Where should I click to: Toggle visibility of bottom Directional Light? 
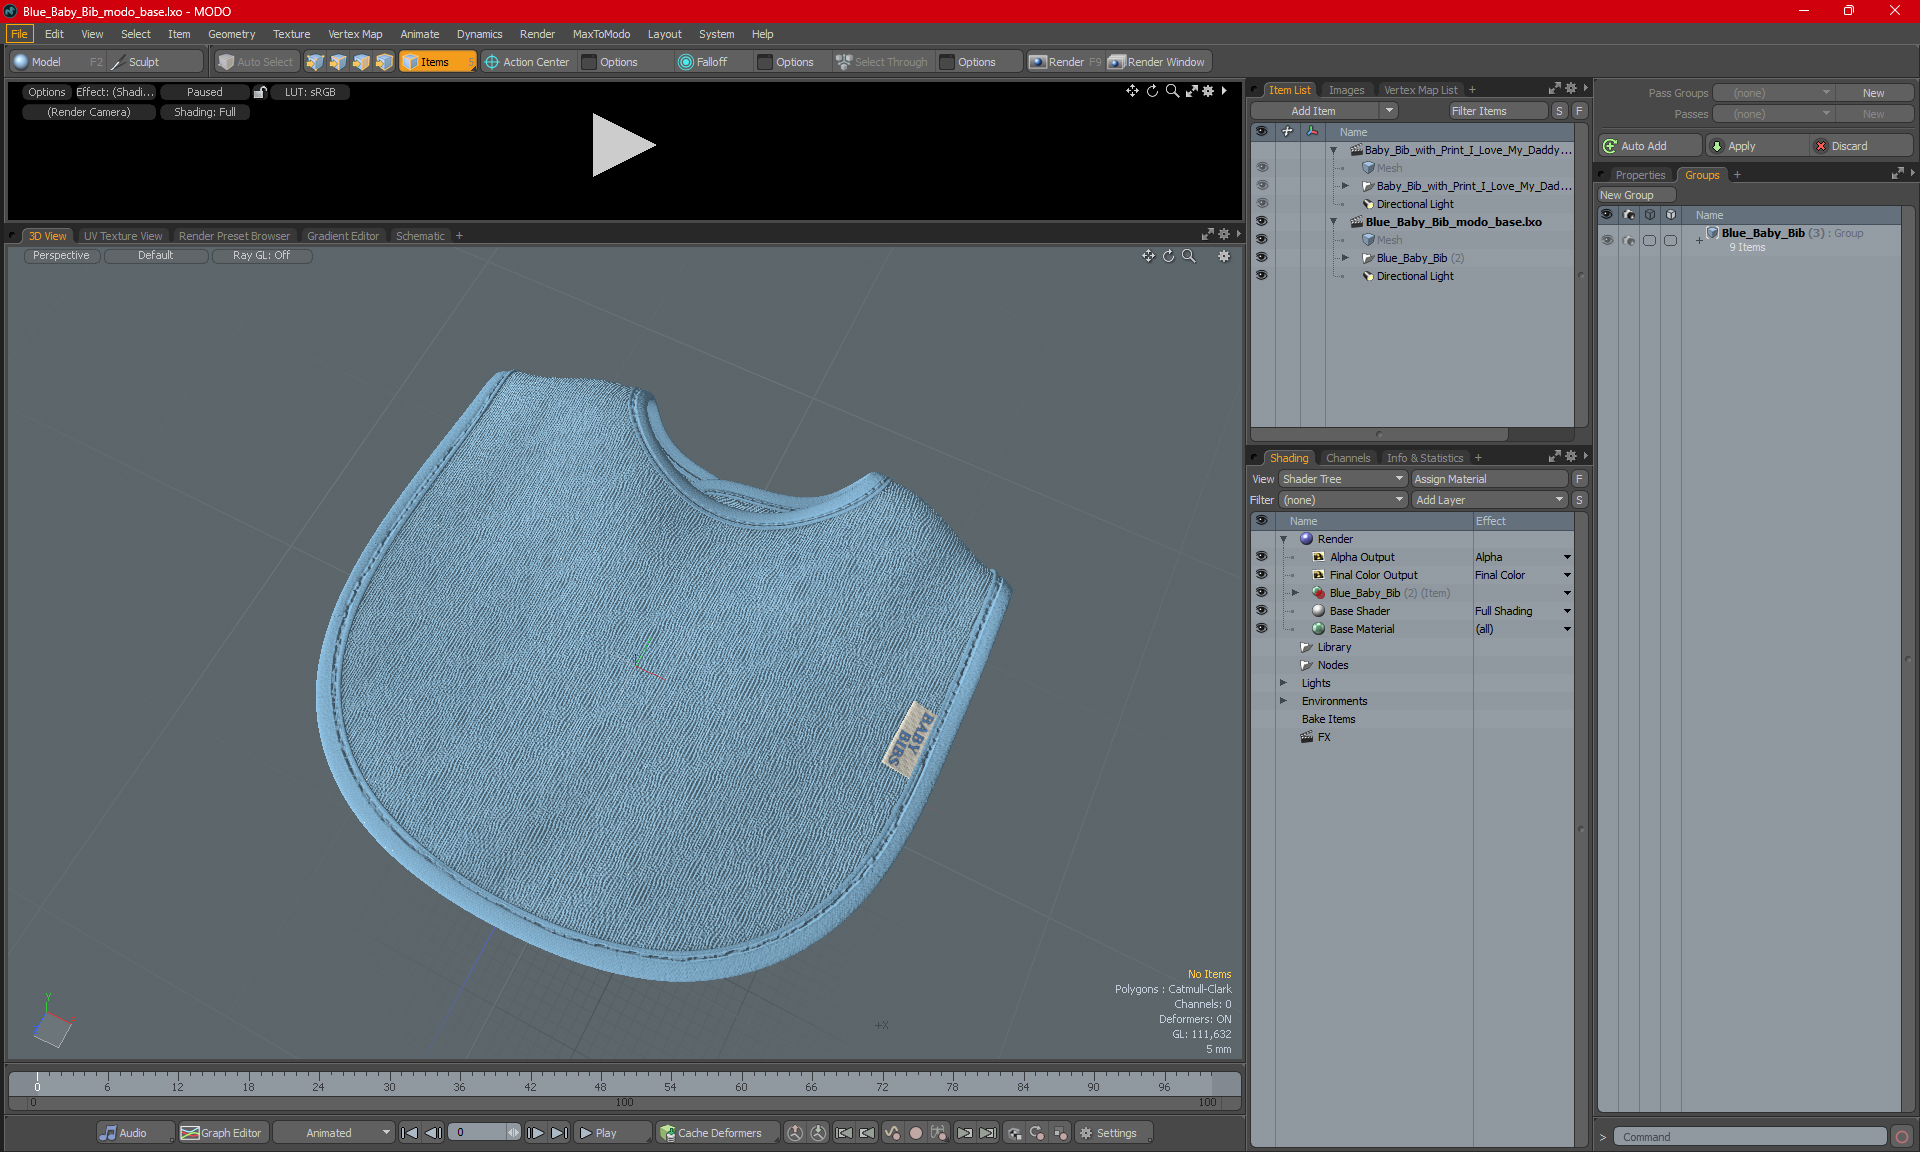[1262, 276]
